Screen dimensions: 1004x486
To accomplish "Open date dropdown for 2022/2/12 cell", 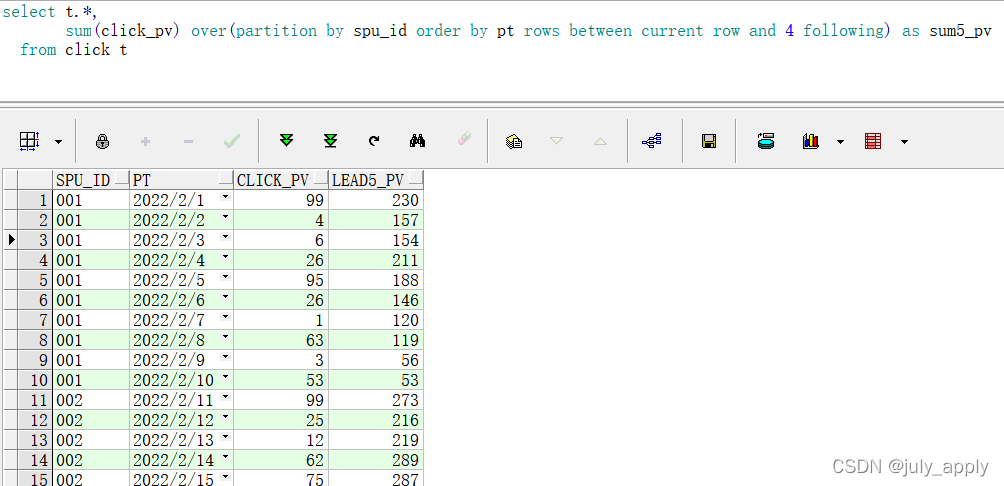I will [x=225, y=417].
